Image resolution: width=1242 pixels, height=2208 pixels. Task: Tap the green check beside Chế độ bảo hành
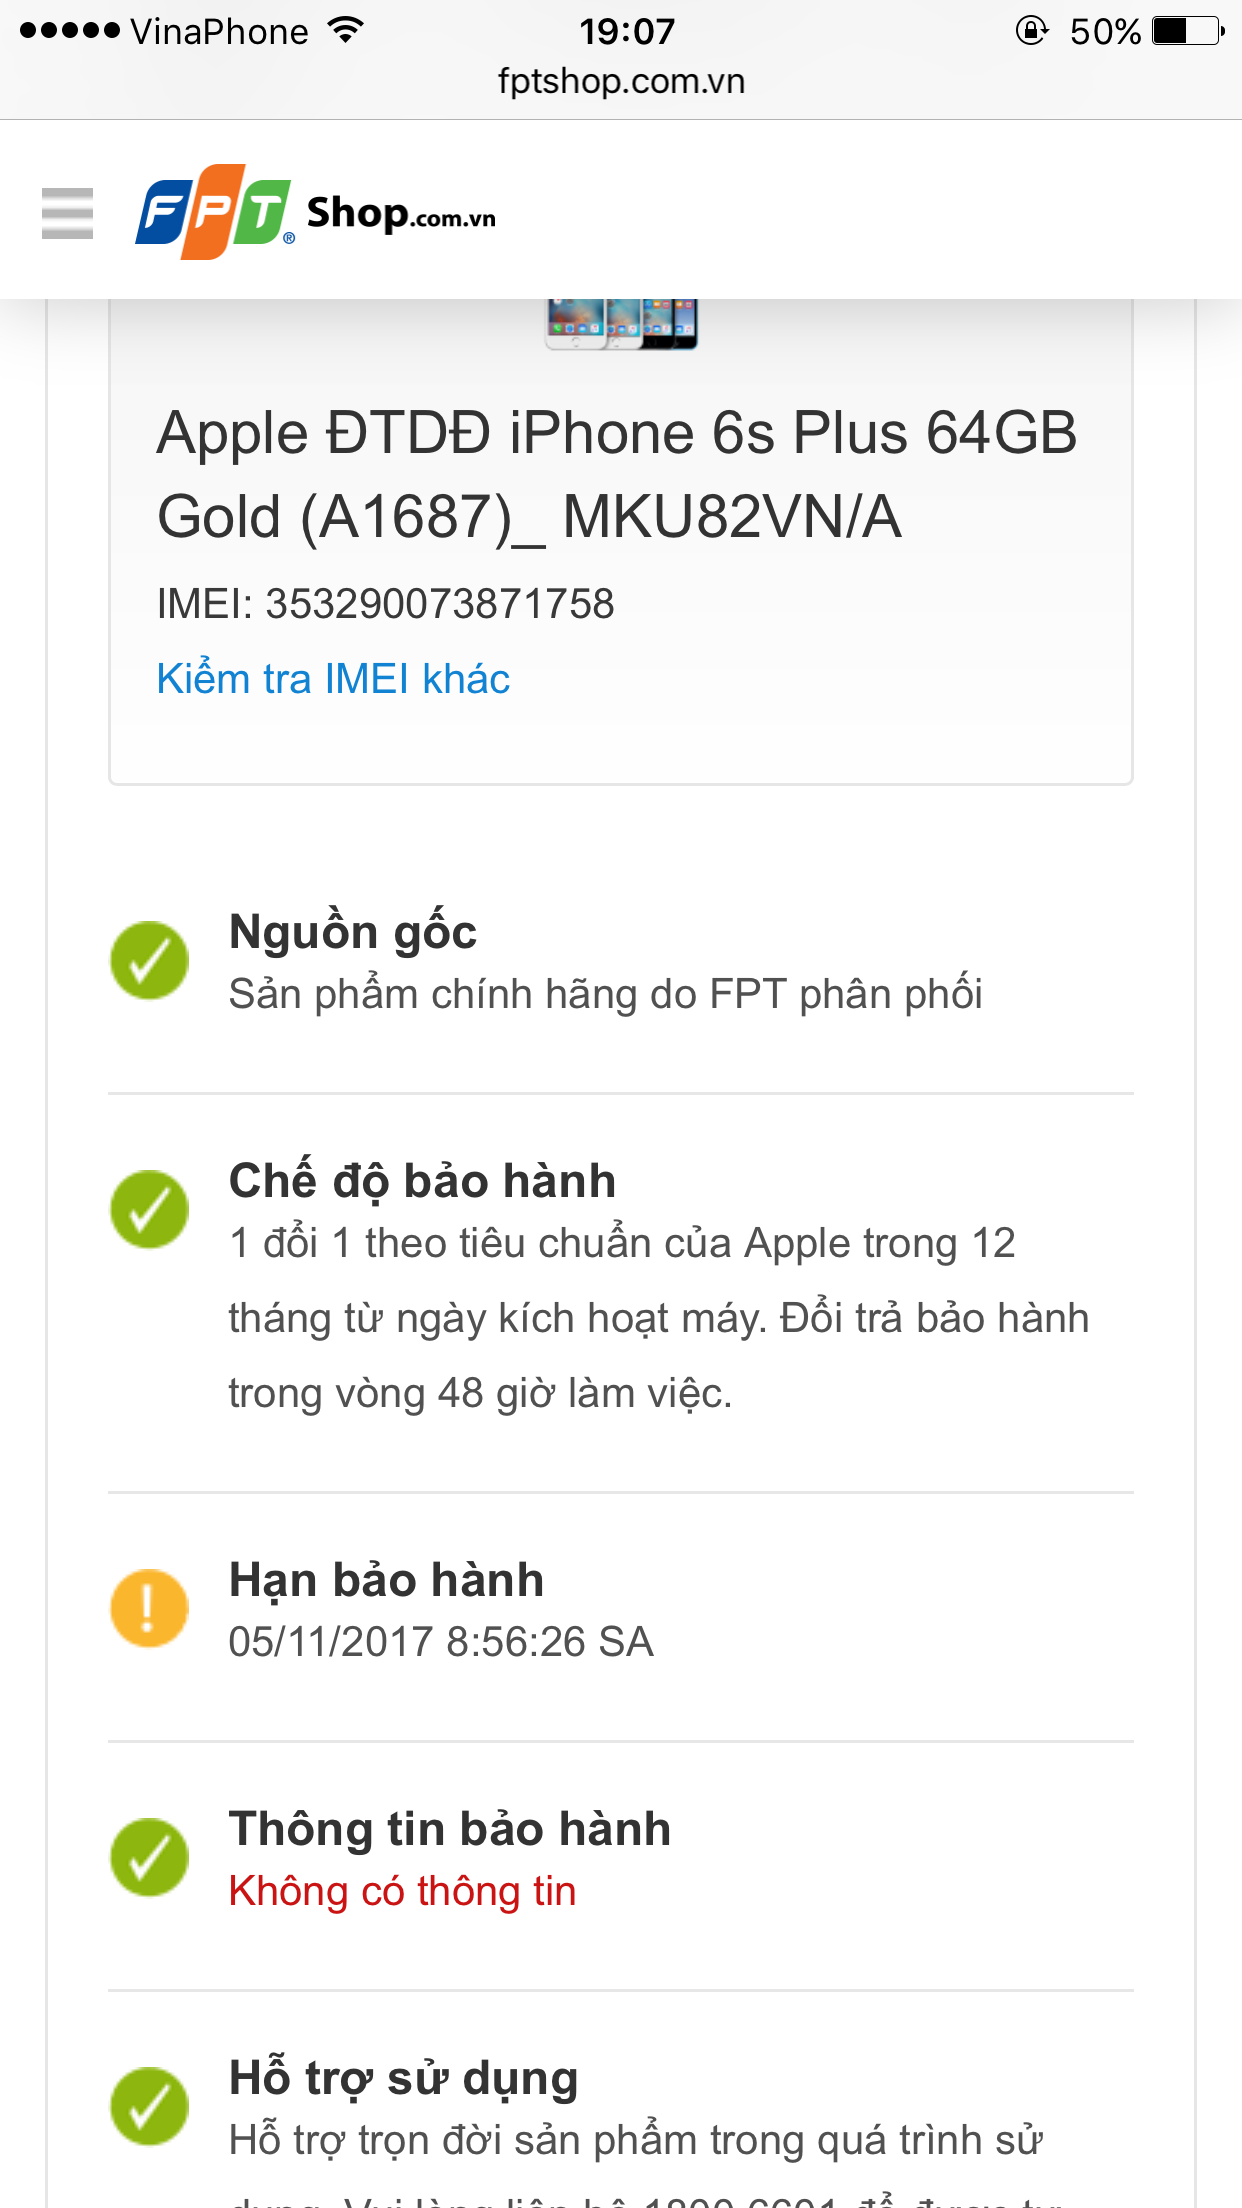[x=149, y=1209]
